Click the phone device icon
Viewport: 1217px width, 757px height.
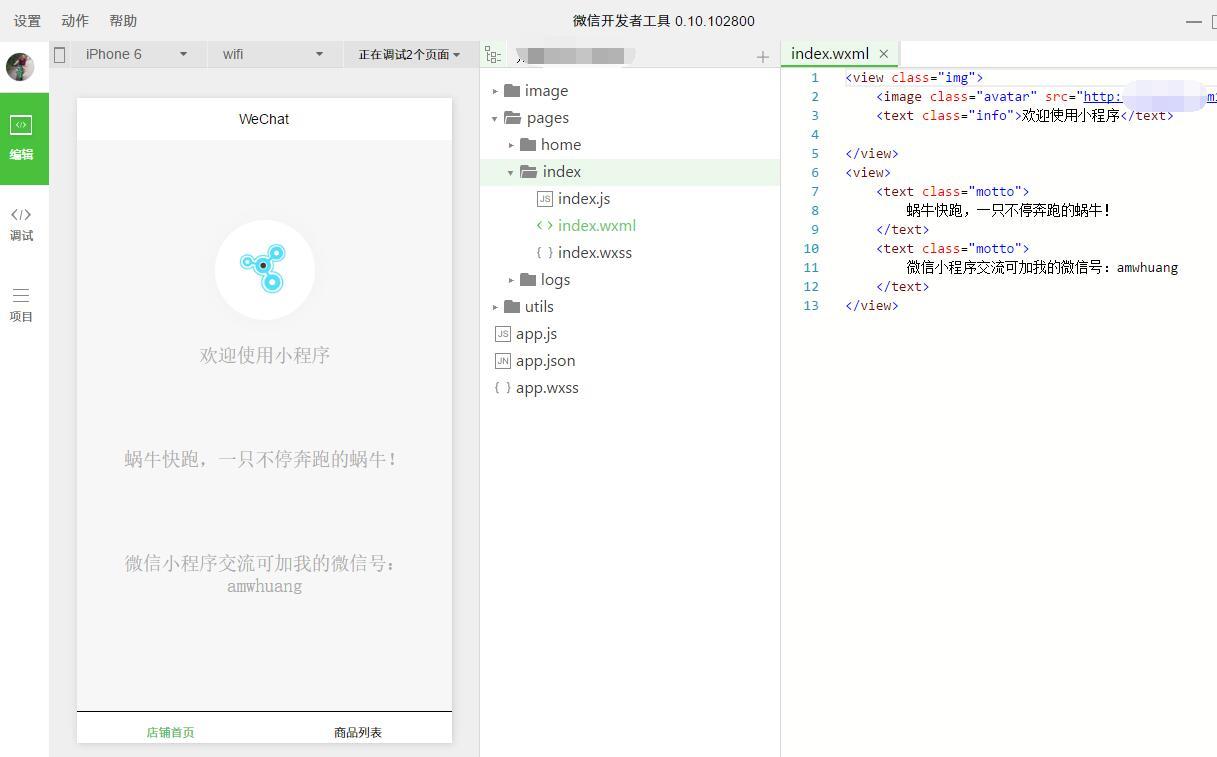(x=59, y=55)
